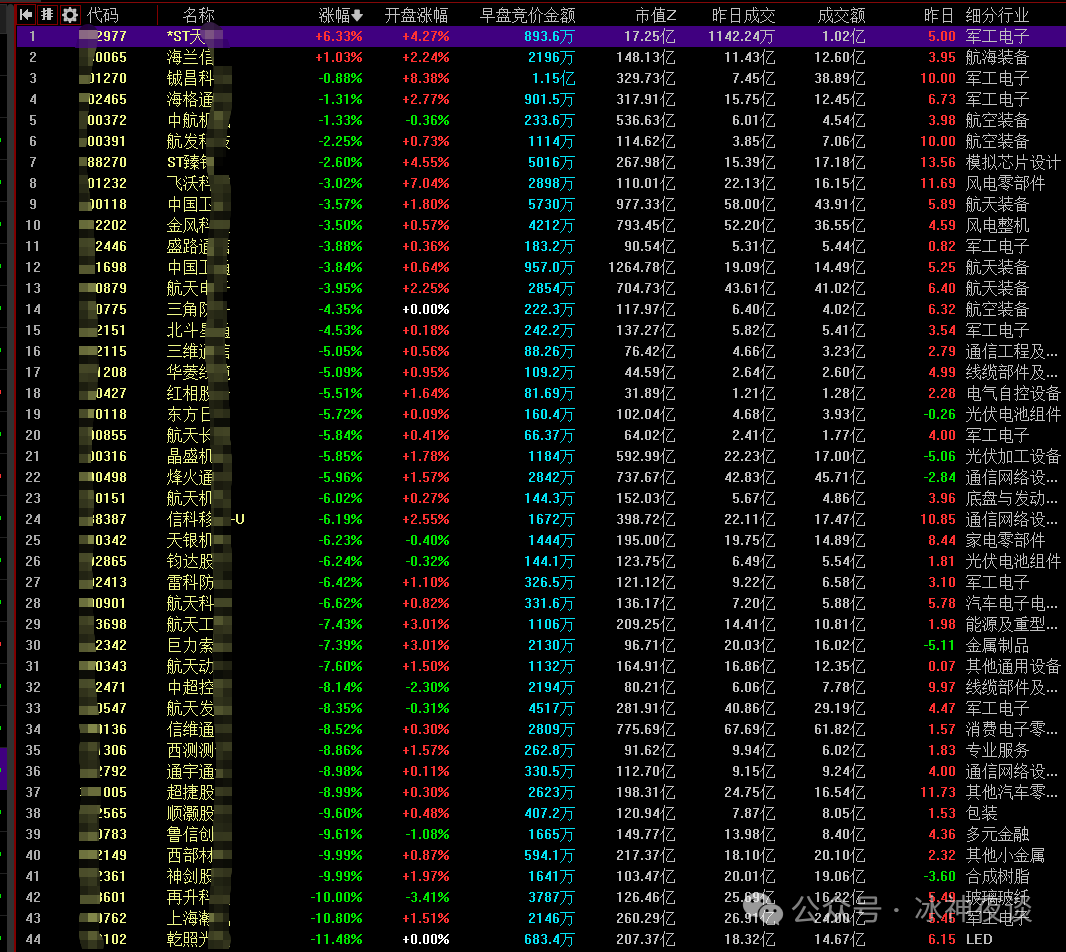
Task: Select 信科移 stock in row 24
Action: 190,520
